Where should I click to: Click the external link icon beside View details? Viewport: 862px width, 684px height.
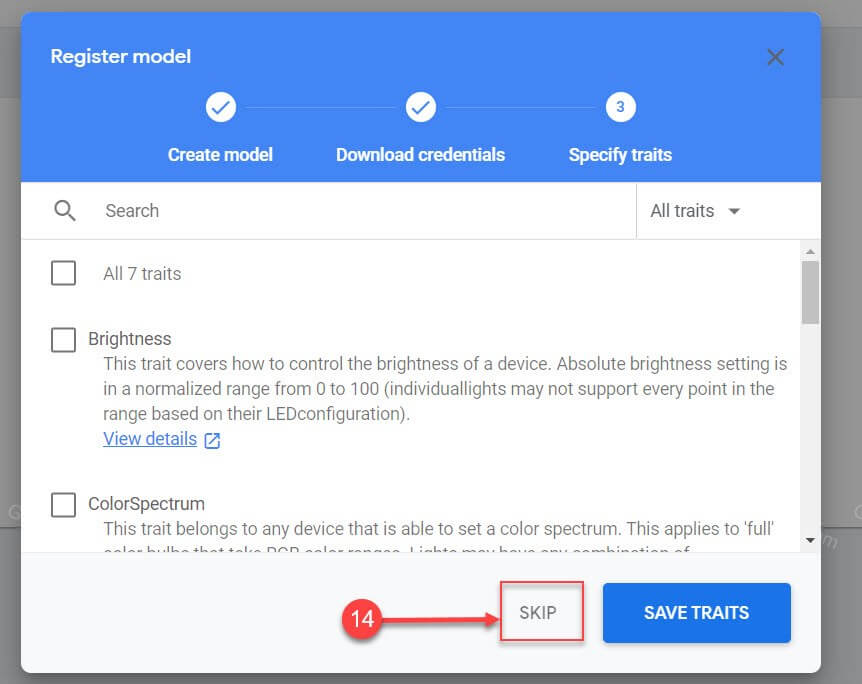click(212, 440)
